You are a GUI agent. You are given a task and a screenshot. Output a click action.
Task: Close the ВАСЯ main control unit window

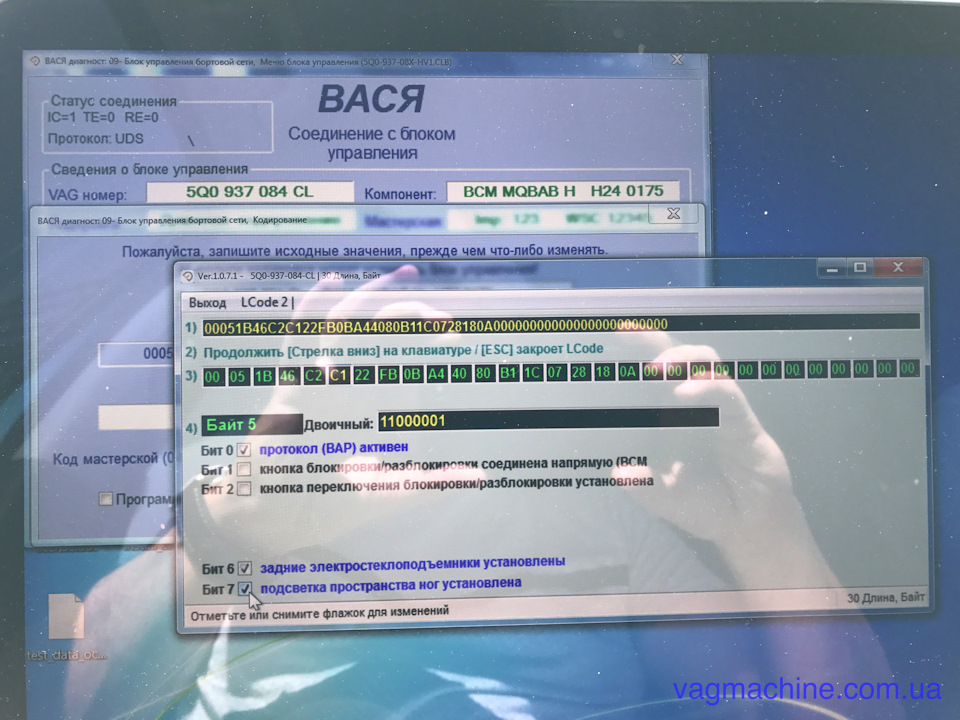677,60
